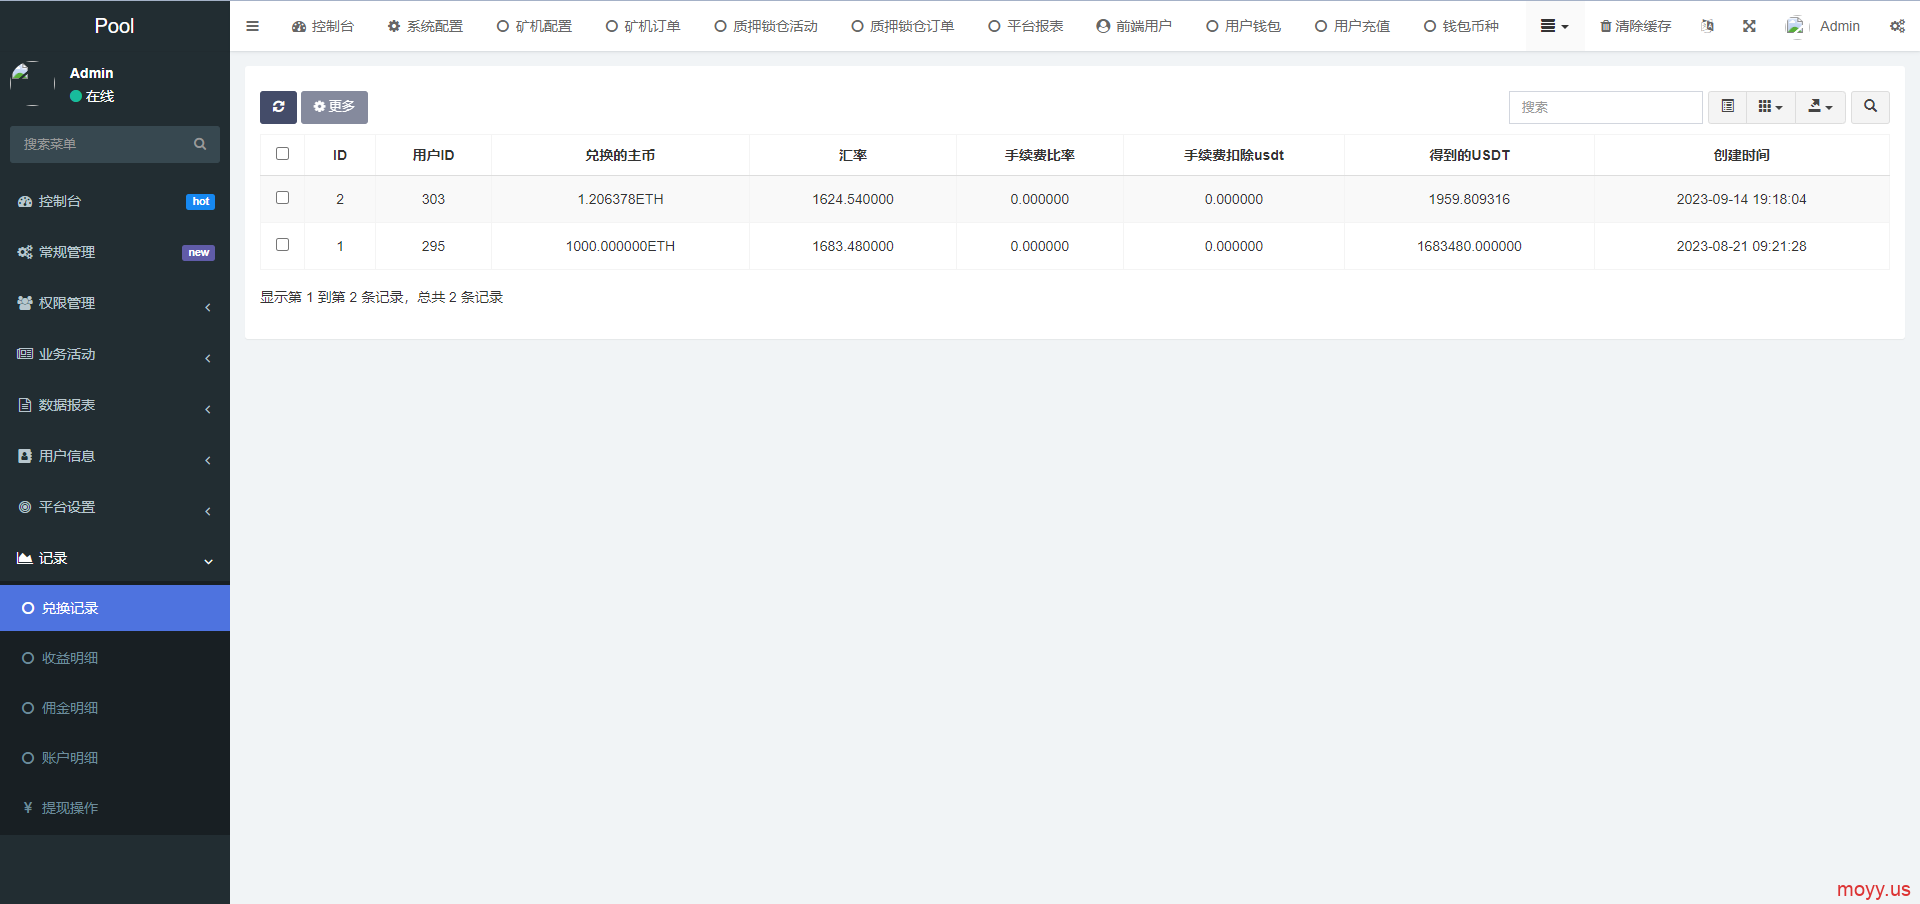
Task: Go to 平台报表 tab
Action: [1026, 26]
